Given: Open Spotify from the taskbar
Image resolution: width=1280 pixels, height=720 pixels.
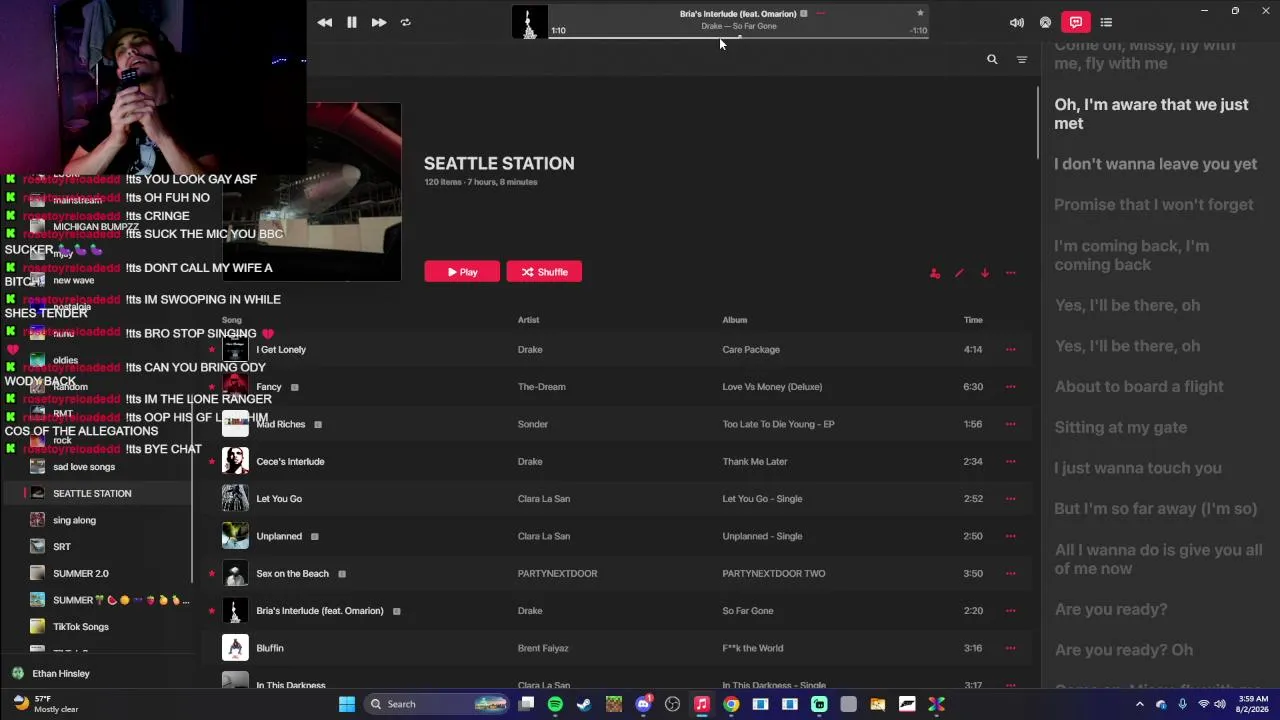Looking at the screenshot, I should [555, 704].
